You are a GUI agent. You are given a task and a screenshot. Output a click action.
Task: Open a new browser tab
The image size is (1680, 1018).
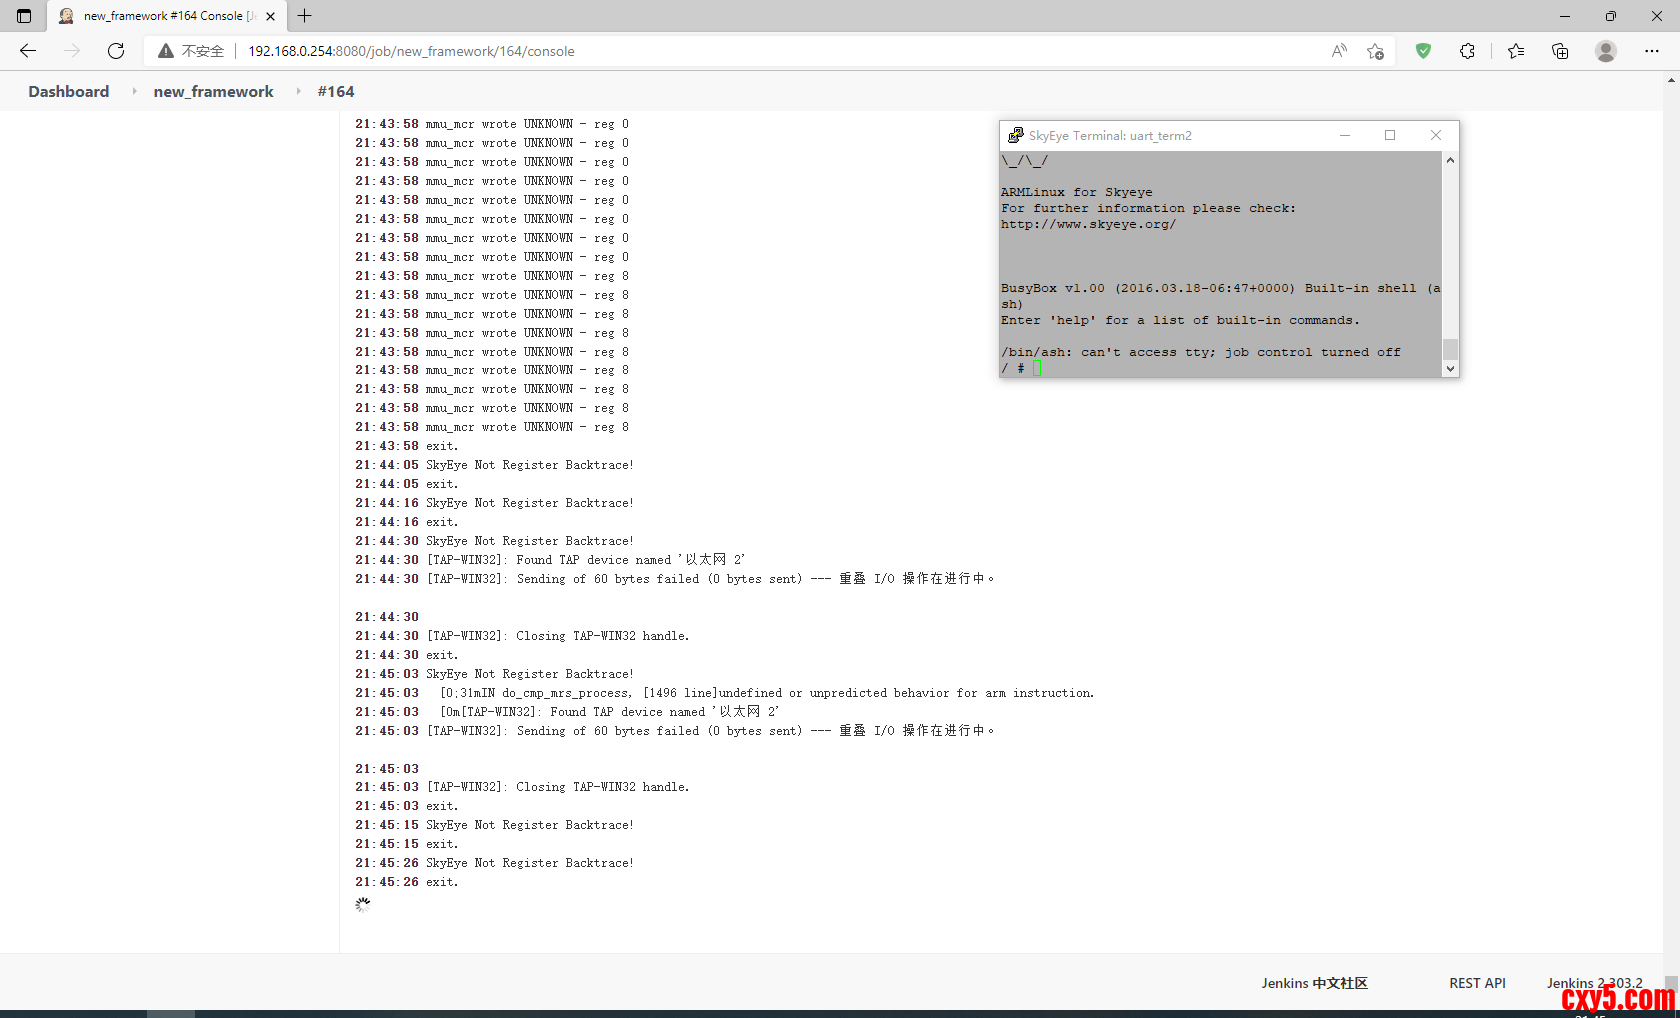click(305, 16)
